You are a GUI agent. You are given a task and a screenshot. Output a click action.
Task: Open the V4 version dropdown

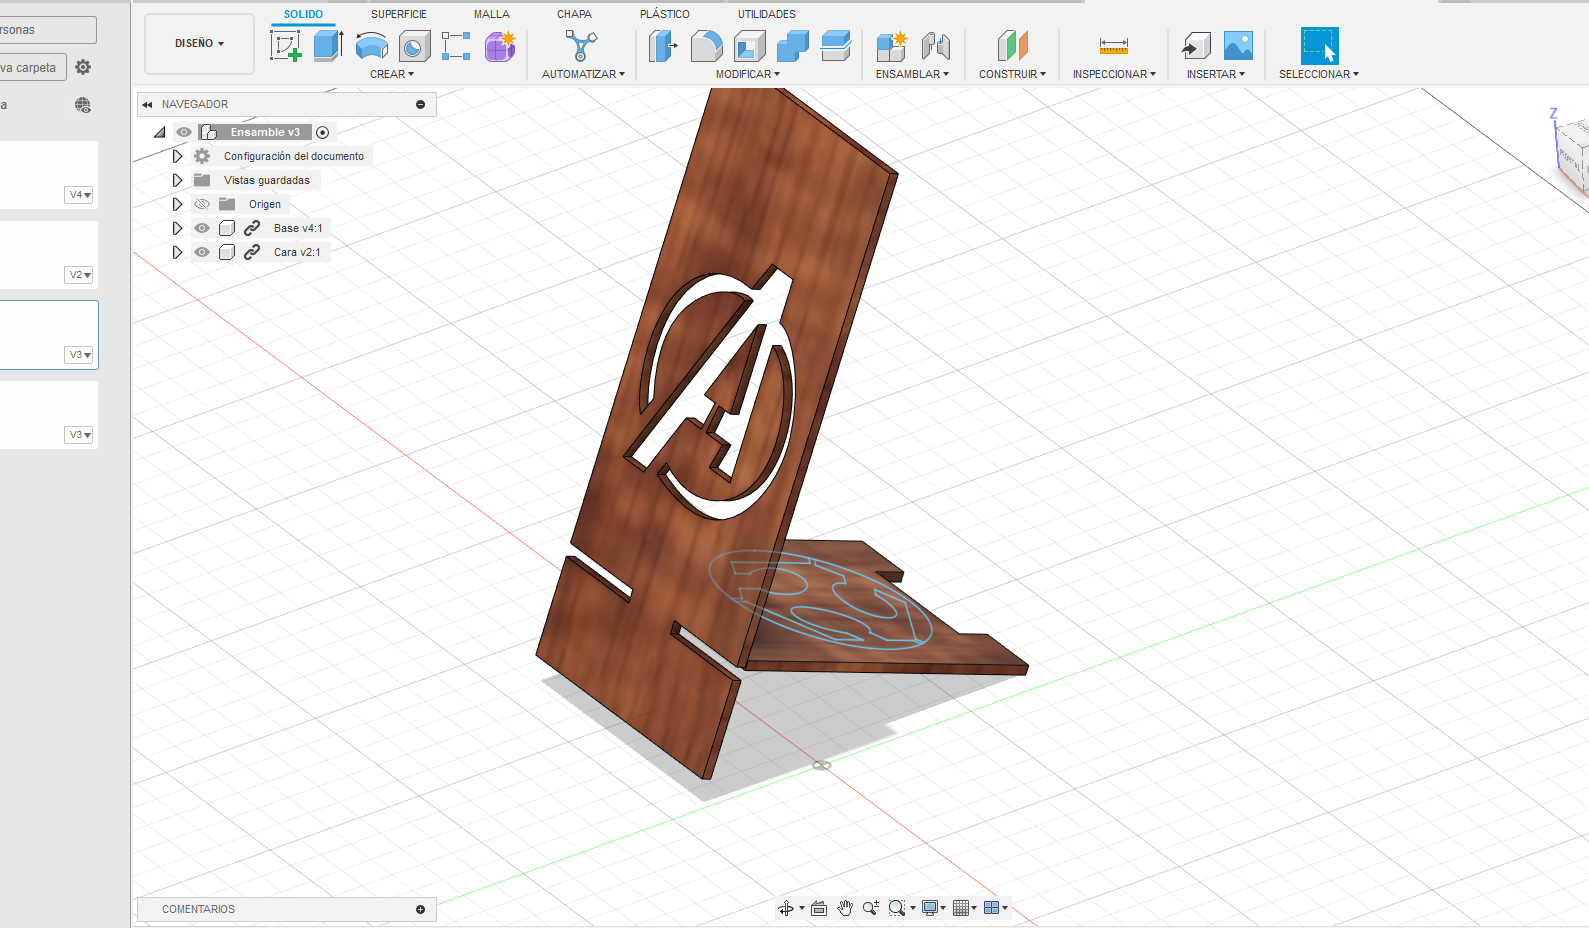[79, 195]
